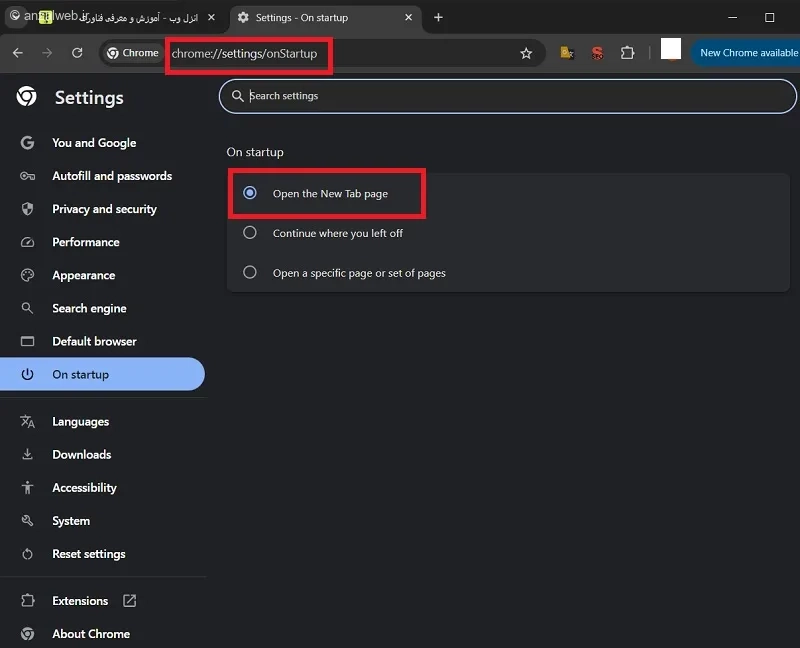Click the chrome://settings/onStartup address bar

(342, 53)
